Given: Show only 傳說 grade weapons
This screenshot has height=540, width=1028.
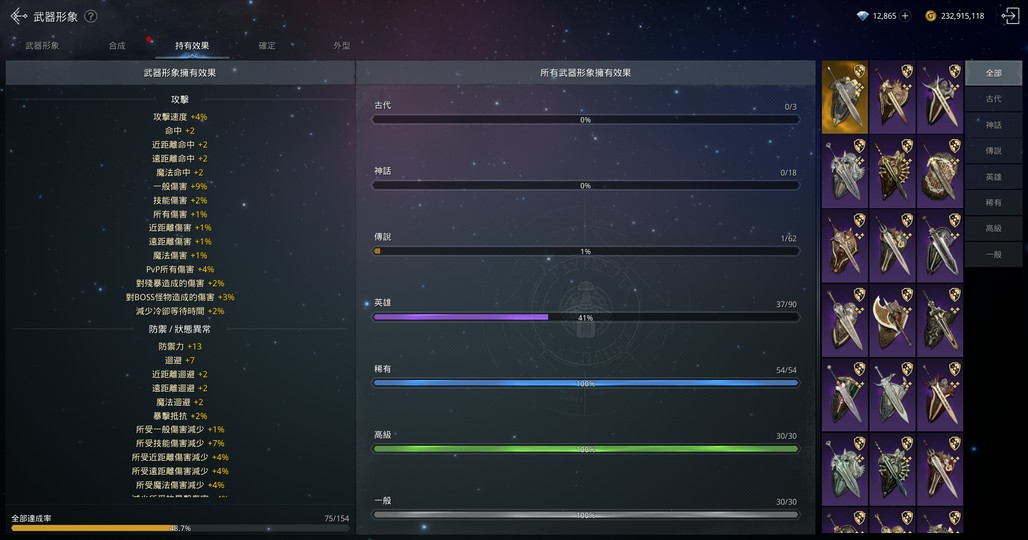Looking at the screenshot, I should pos(993,151).
